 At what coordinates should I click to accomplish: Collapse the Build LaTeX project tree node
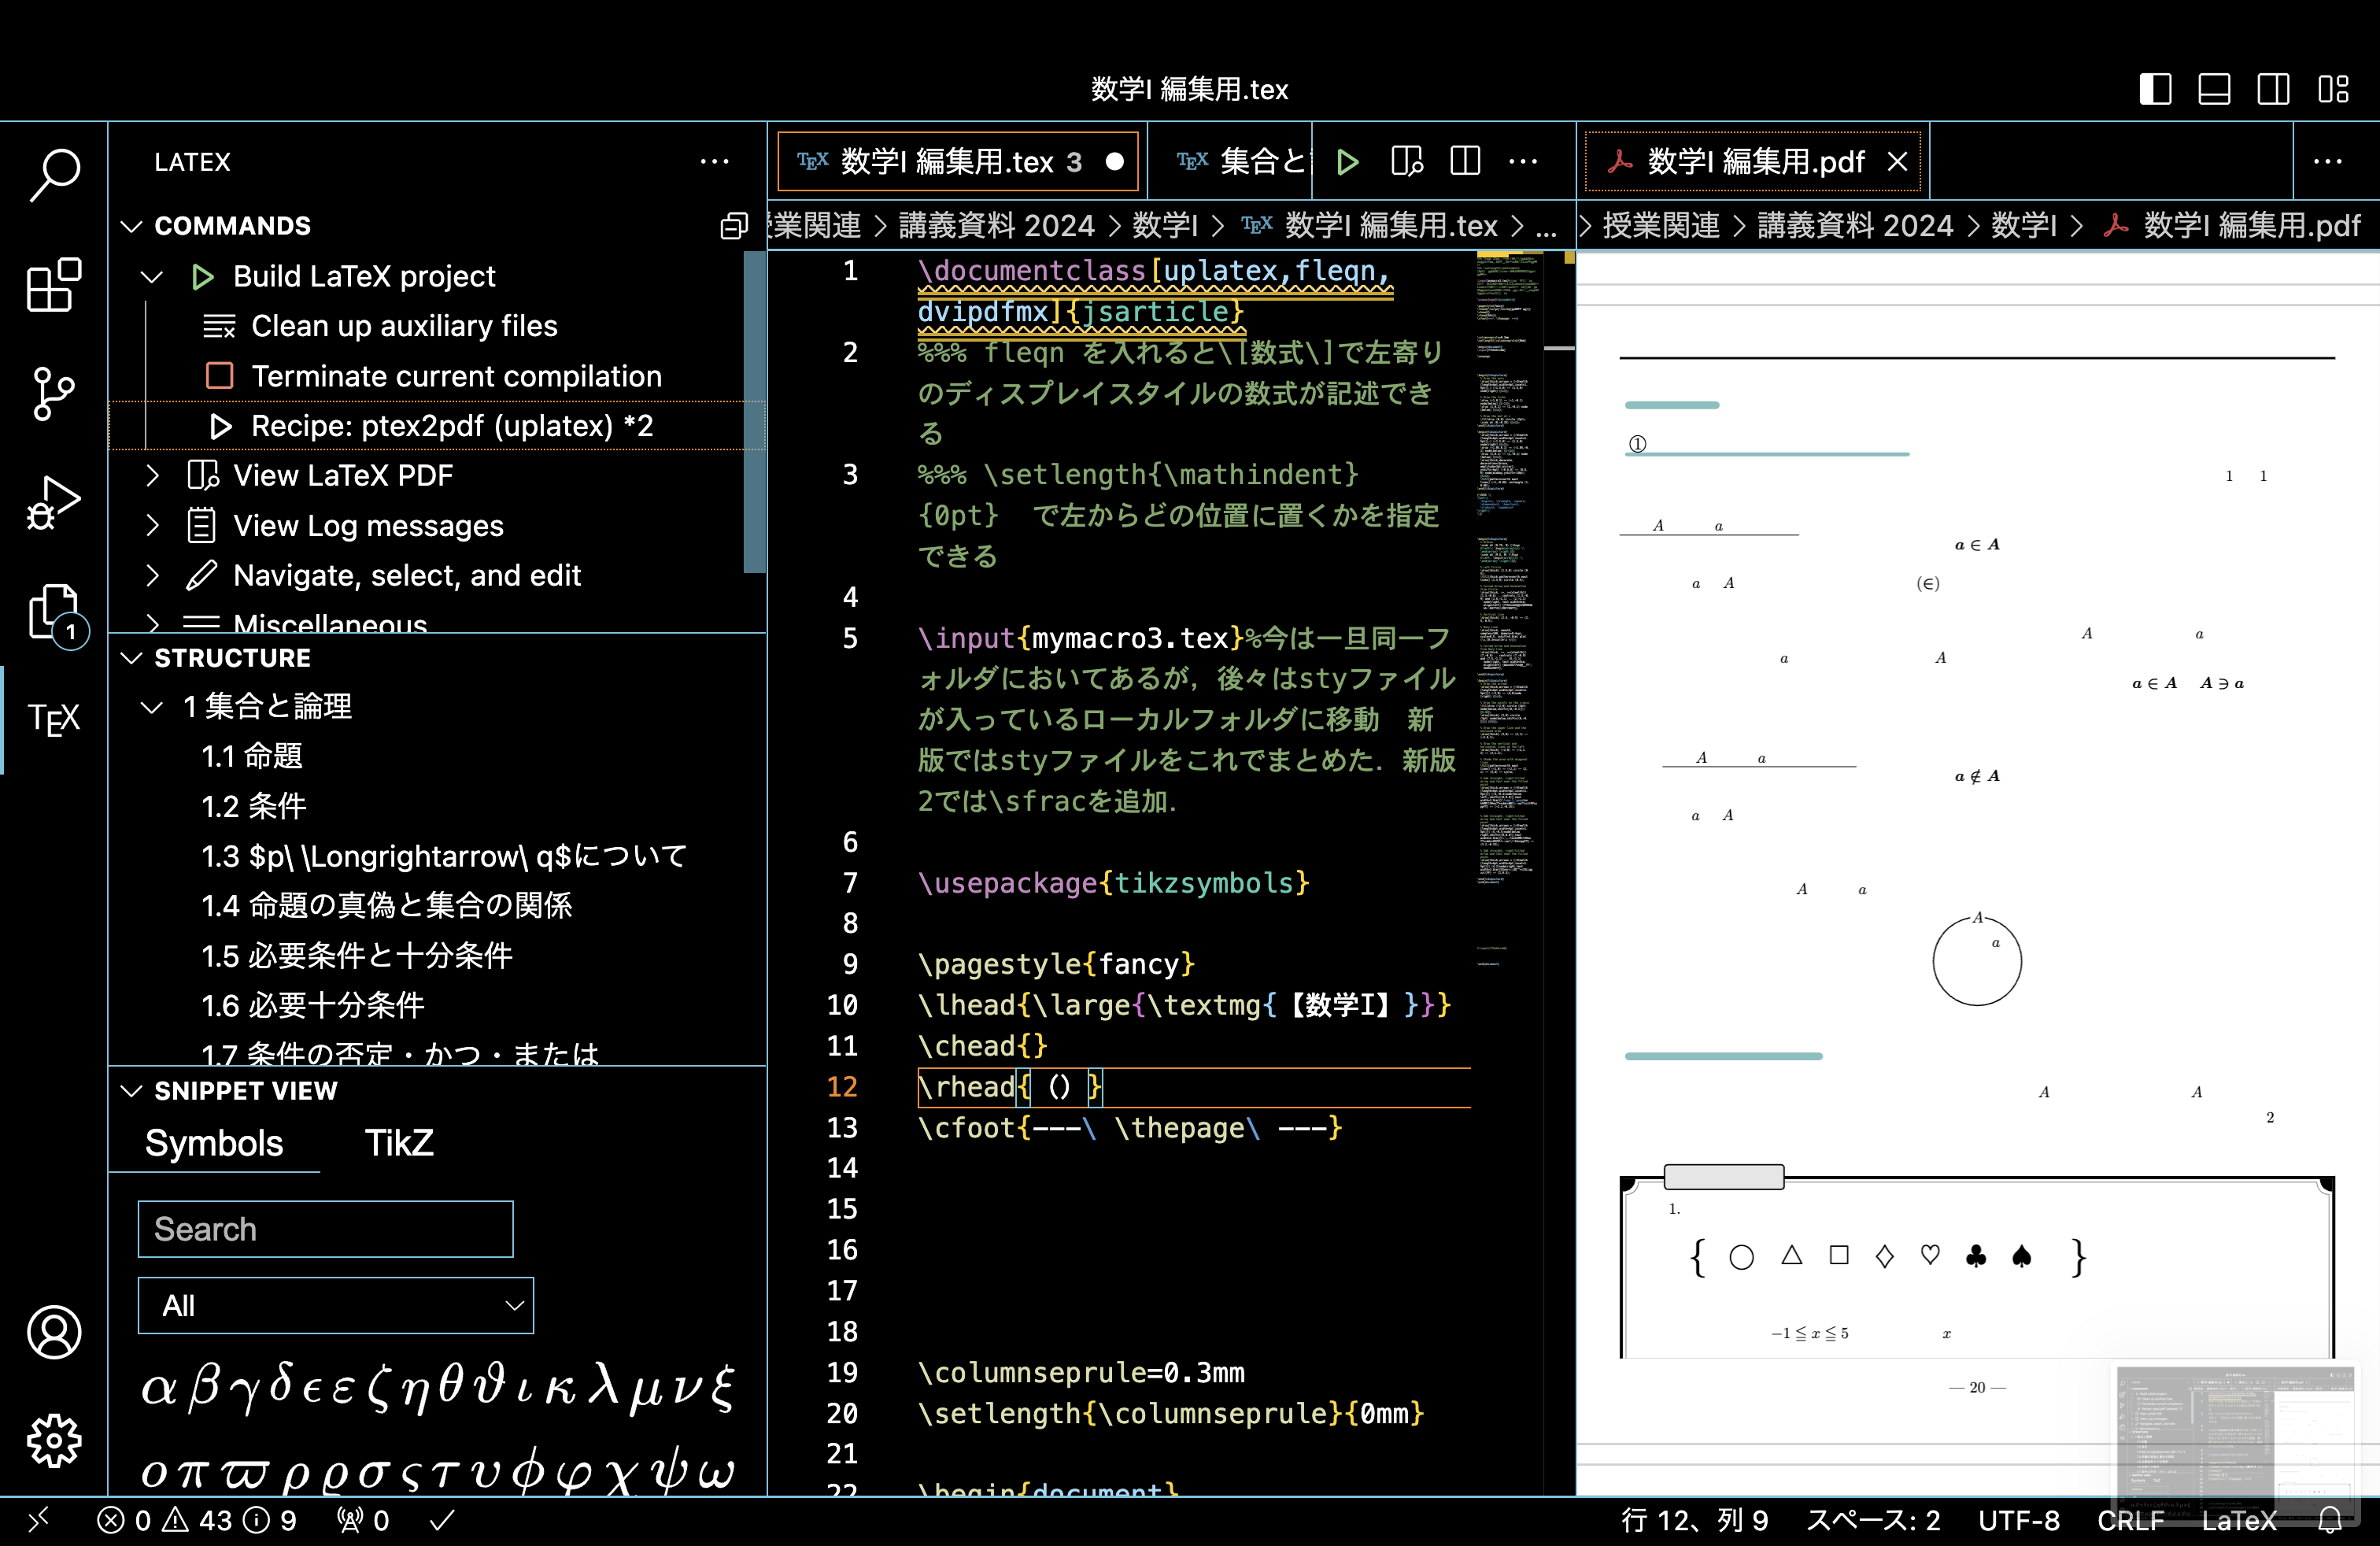click(152, 276)
